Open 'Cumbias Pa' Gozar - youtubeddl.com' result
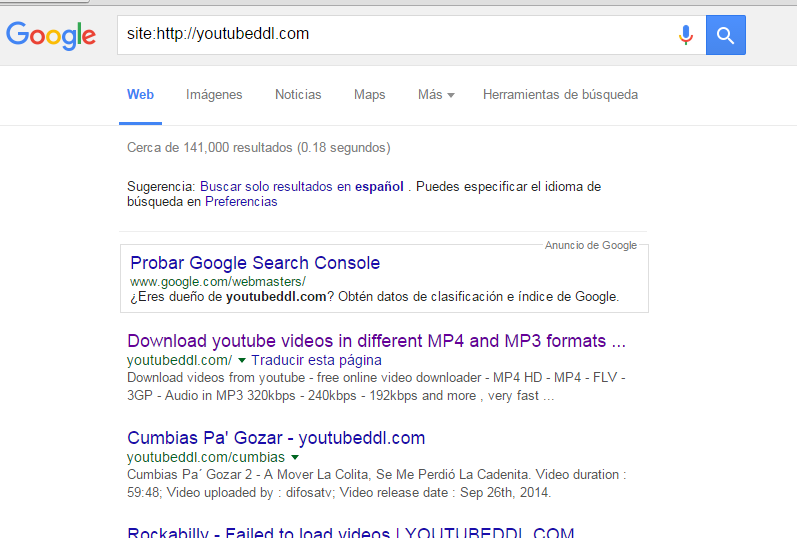Screen dimensions: 797x538 (276, 438)
